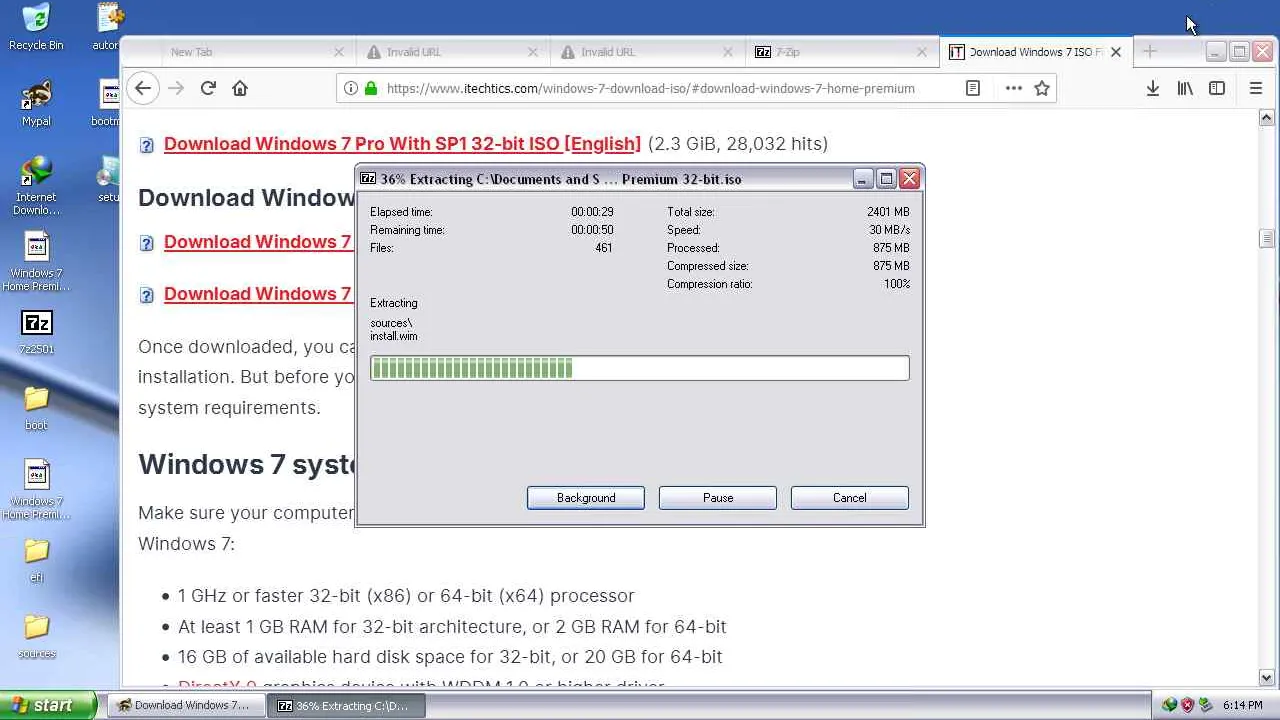Image resolution: width=1280 pixels, height=720 pixels.
Task: Click the 6:14 PM taskbar clock
Action: [x=1243, y=705]
